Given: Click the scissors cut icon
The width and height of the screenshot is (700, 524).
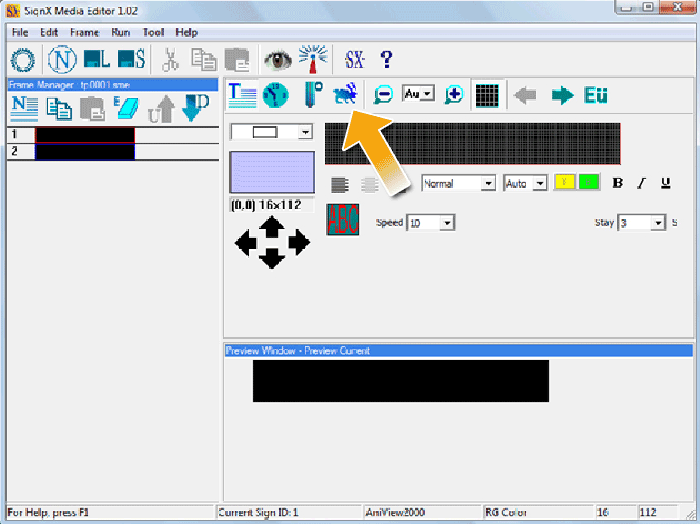Looking at the screenshot, I should (x=170, y=59).
